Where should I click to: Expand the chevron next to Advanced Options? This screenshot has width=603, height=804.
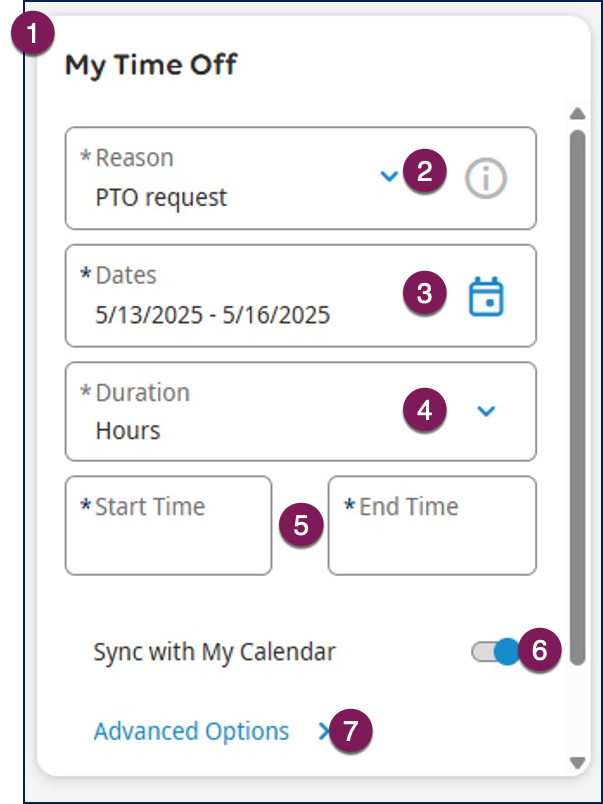click(322, 732)
